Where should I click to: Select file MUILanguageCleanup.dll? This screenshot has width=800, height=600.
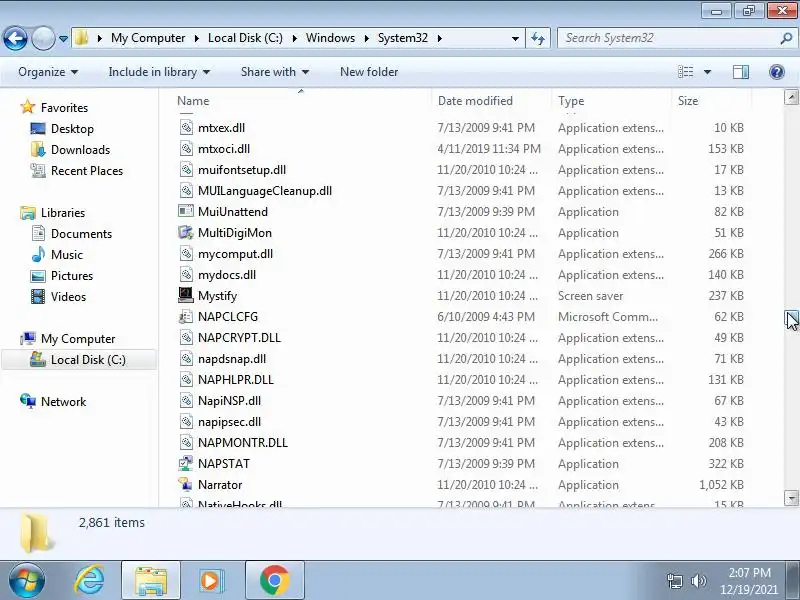(265, 191)
